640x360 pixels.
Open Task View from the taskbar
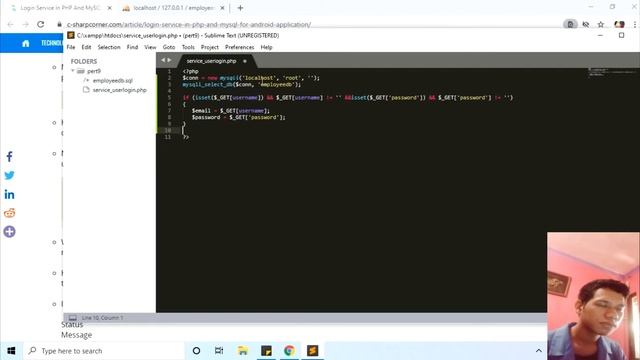[x=219, y=351]
